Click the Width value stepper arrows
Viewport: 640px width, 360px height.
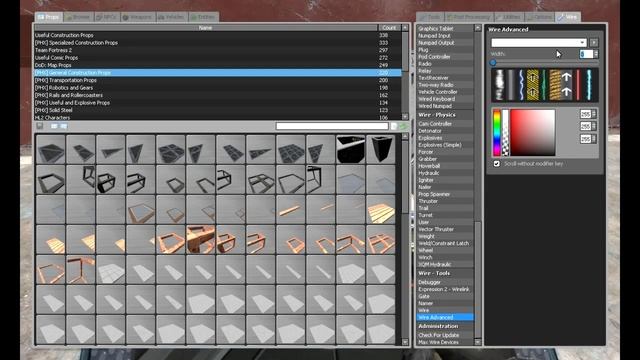[x=596, y=54]
